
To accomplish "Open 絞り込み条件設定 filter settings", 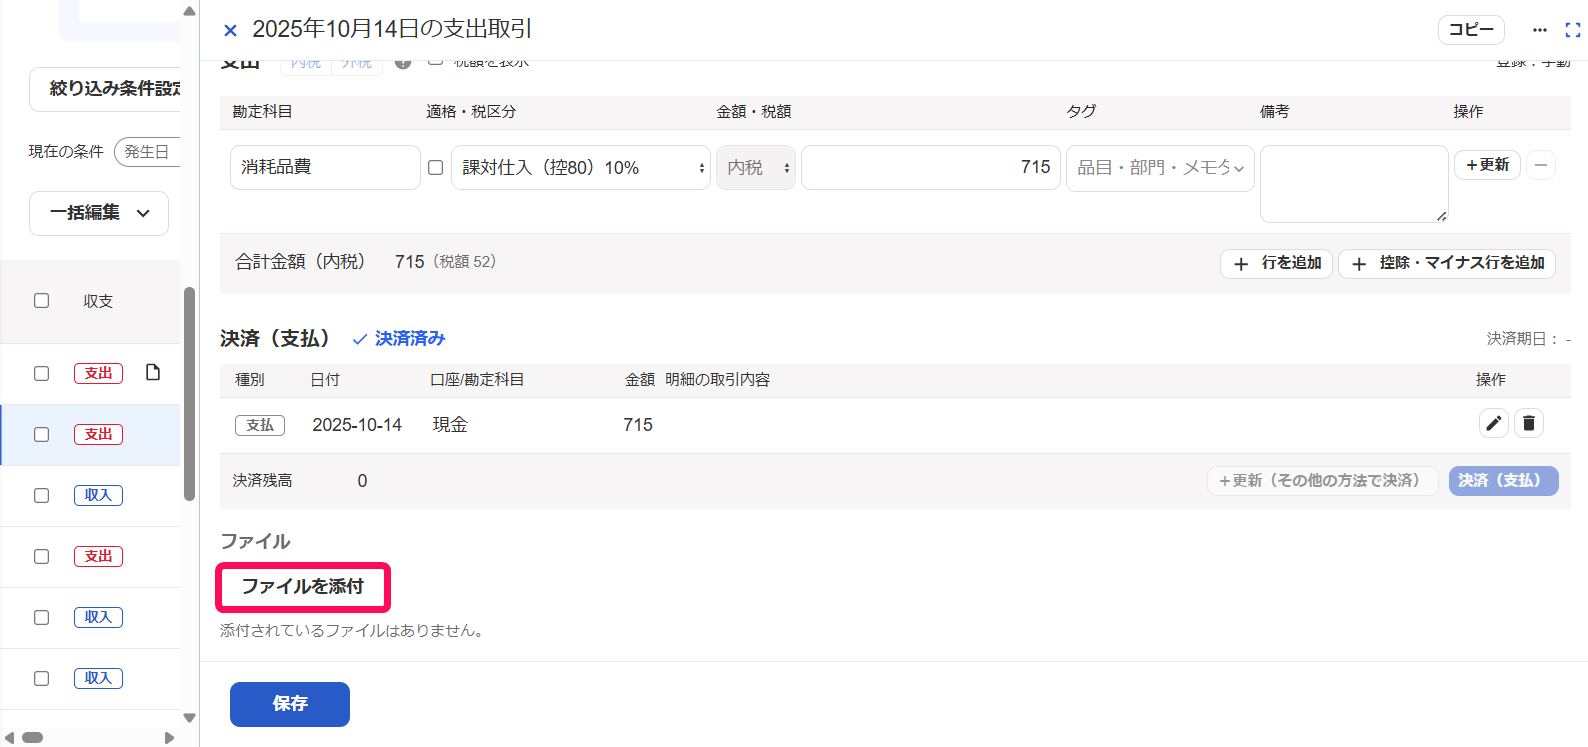I will click(x=105, y=89).
